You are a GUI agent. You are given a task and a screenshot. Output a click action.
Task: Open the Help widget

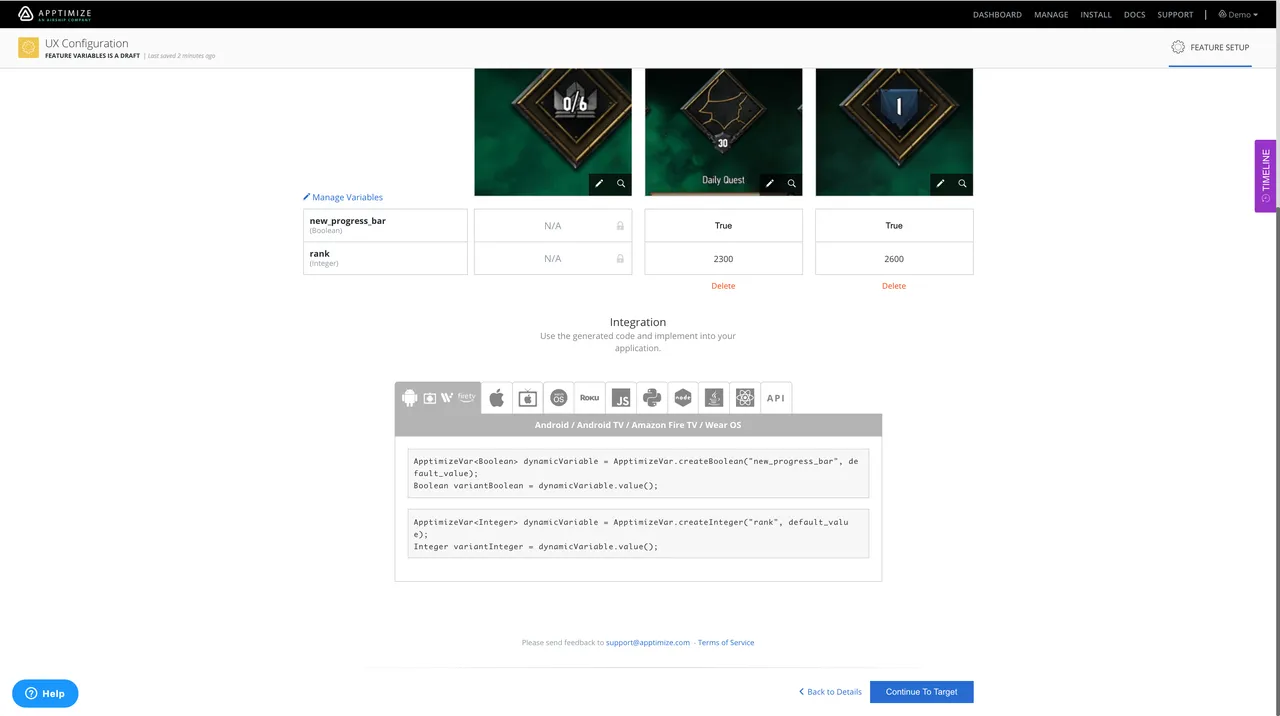[x=45, y=693]
